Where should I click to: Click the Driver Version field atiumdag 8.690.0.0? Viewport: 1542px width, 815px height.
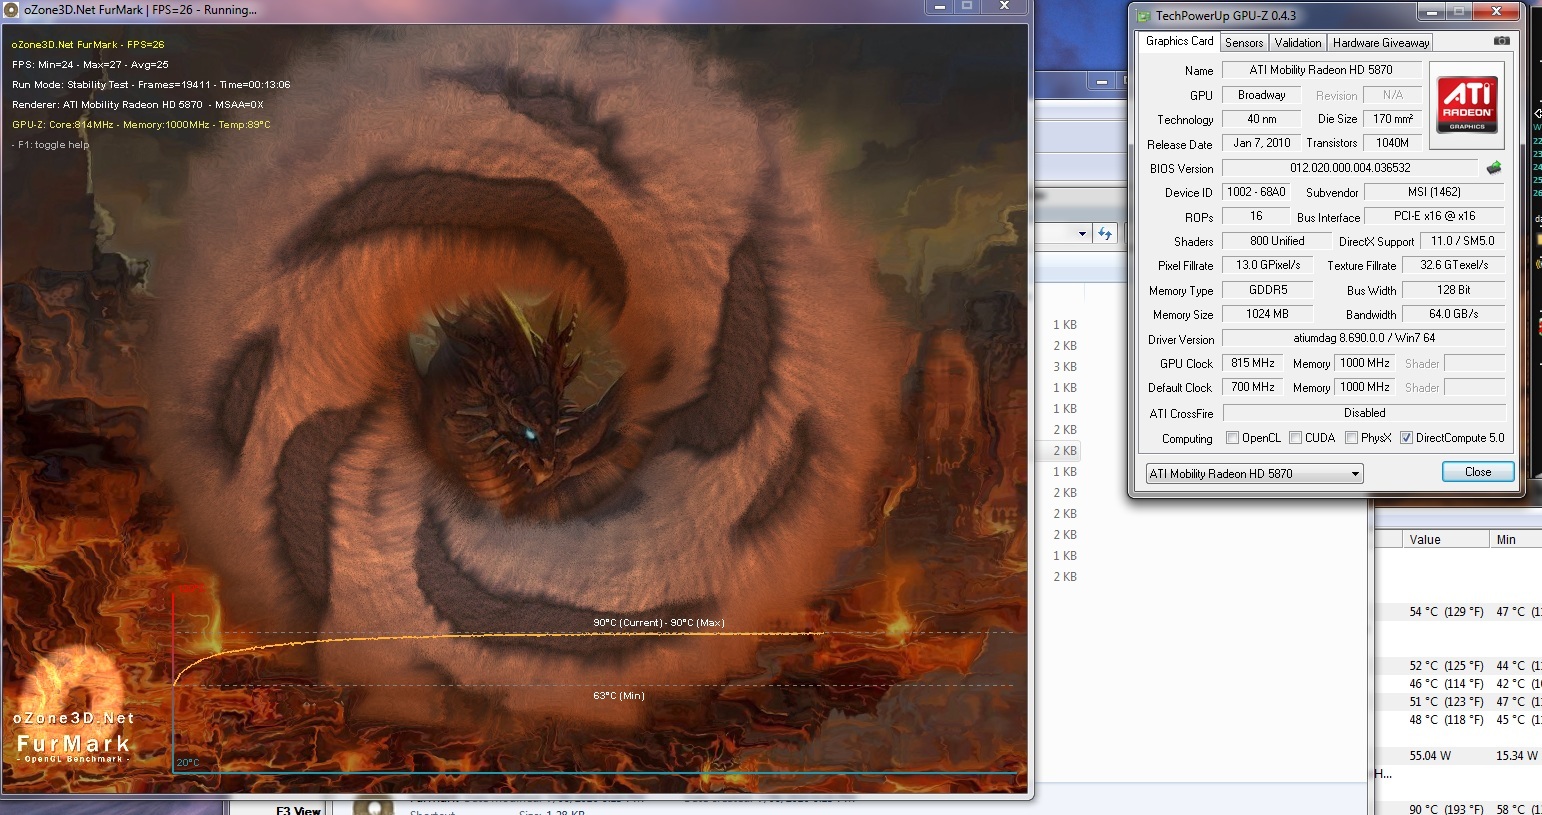1363,338
